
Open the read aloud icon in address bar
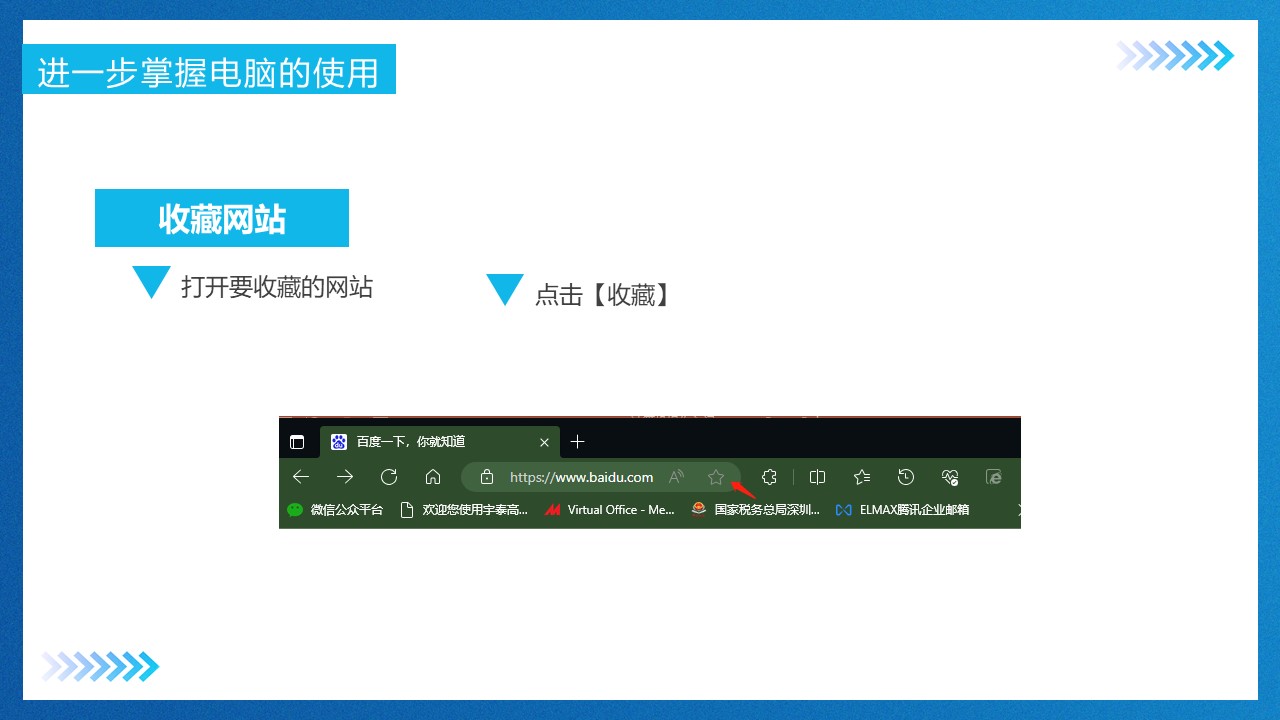[677, 477]
